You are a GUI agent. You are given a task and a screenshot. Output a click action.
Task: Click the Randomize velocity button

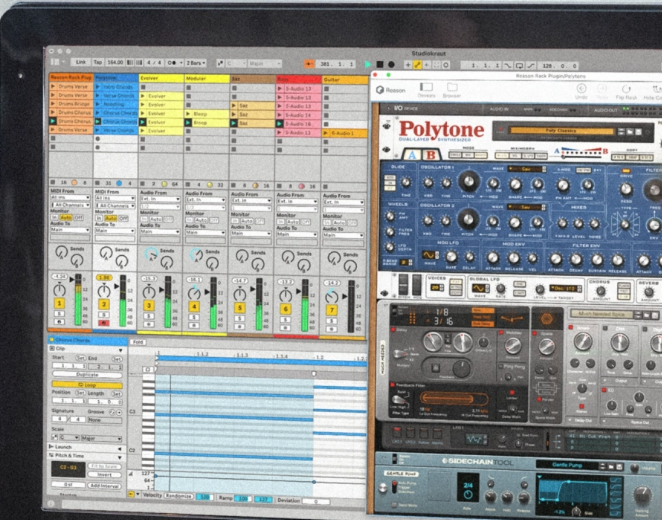[179, 496]
